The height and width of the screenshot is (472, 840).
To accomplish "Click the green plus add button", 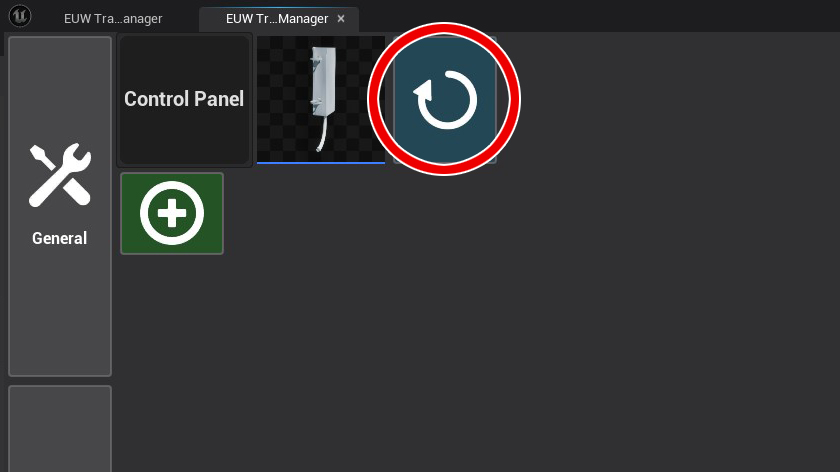I will 172,213.
